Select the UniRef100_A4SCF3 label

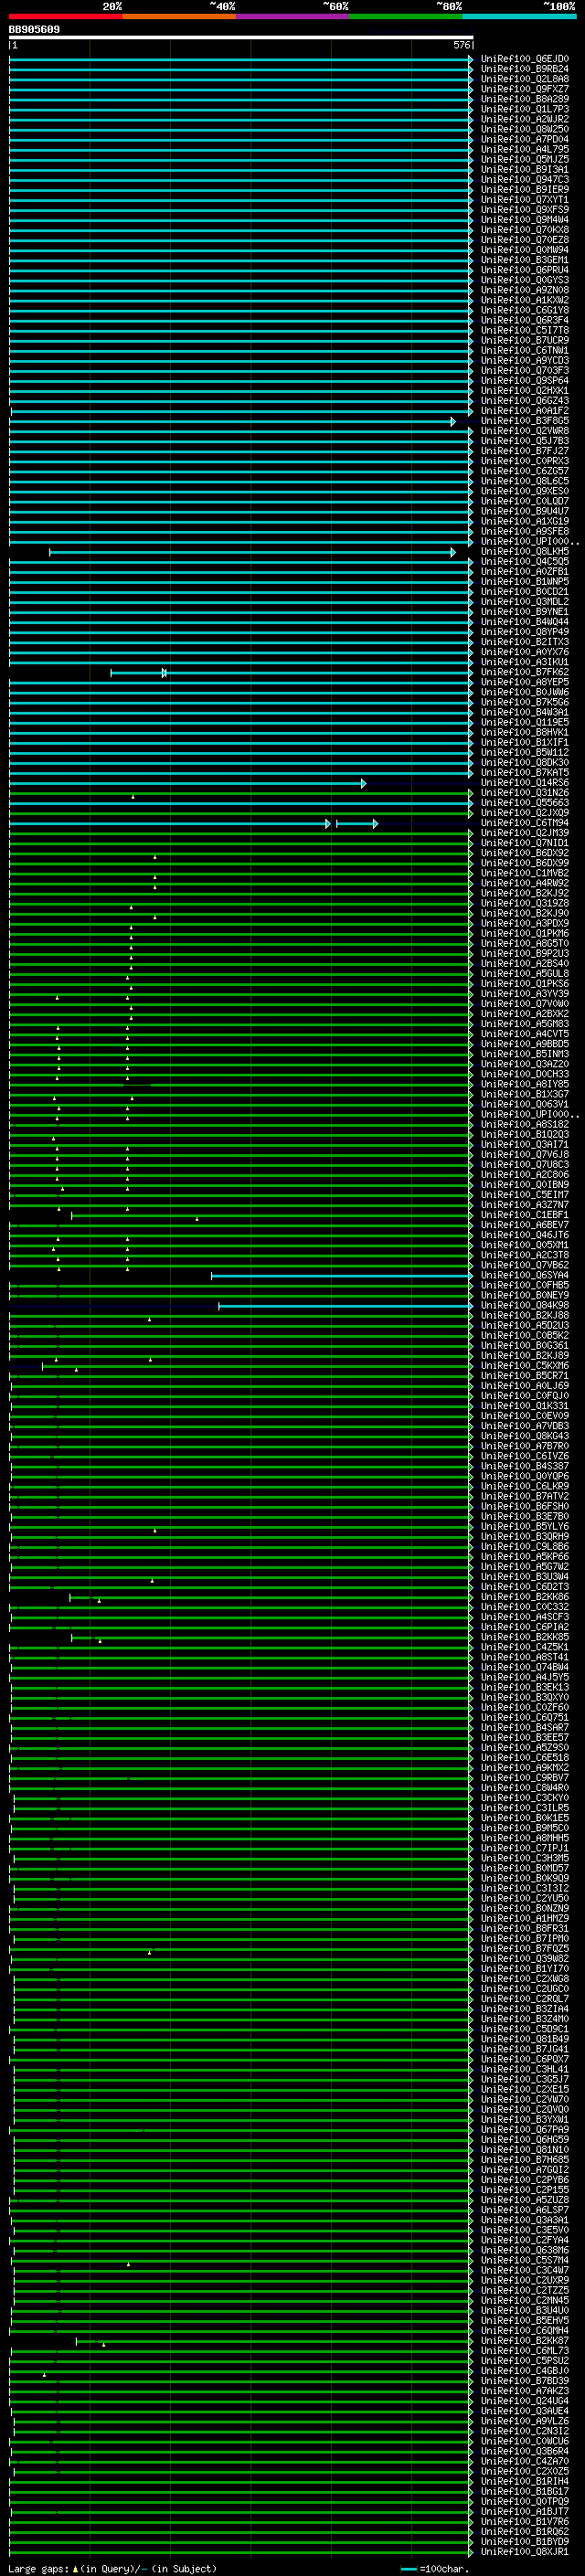tap(525, 1617)
